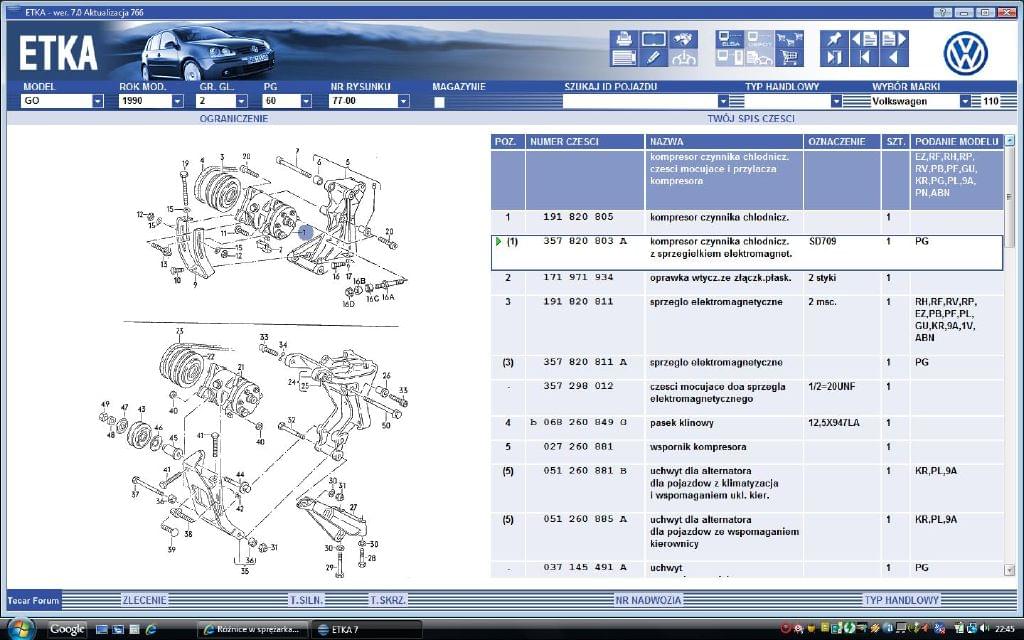Click the OZNACZENIE column header
Image resolution: width=1024 pixels, height=640 pixels.
[842, 141]
